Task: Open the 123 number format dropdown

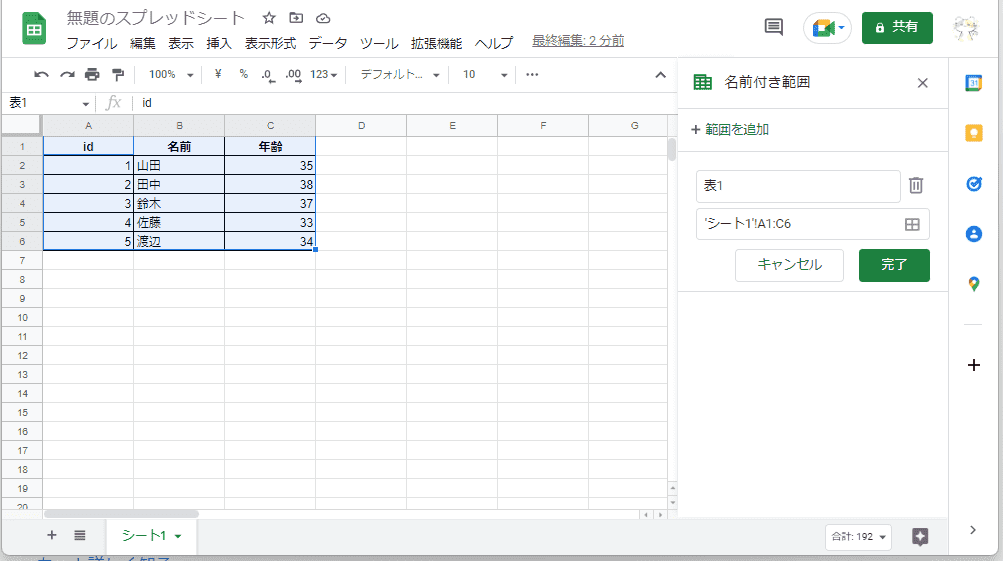Action: click(324, 75)
